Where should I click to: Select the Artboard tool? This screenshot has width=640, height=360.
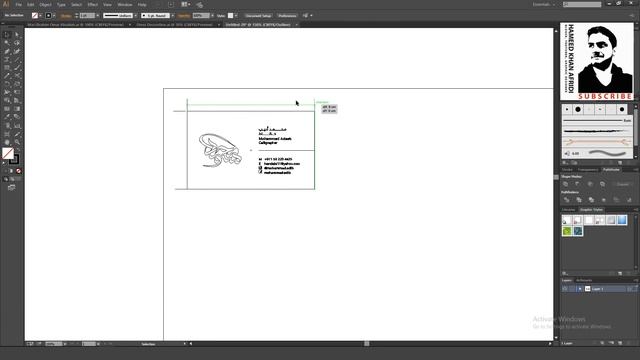7,134
